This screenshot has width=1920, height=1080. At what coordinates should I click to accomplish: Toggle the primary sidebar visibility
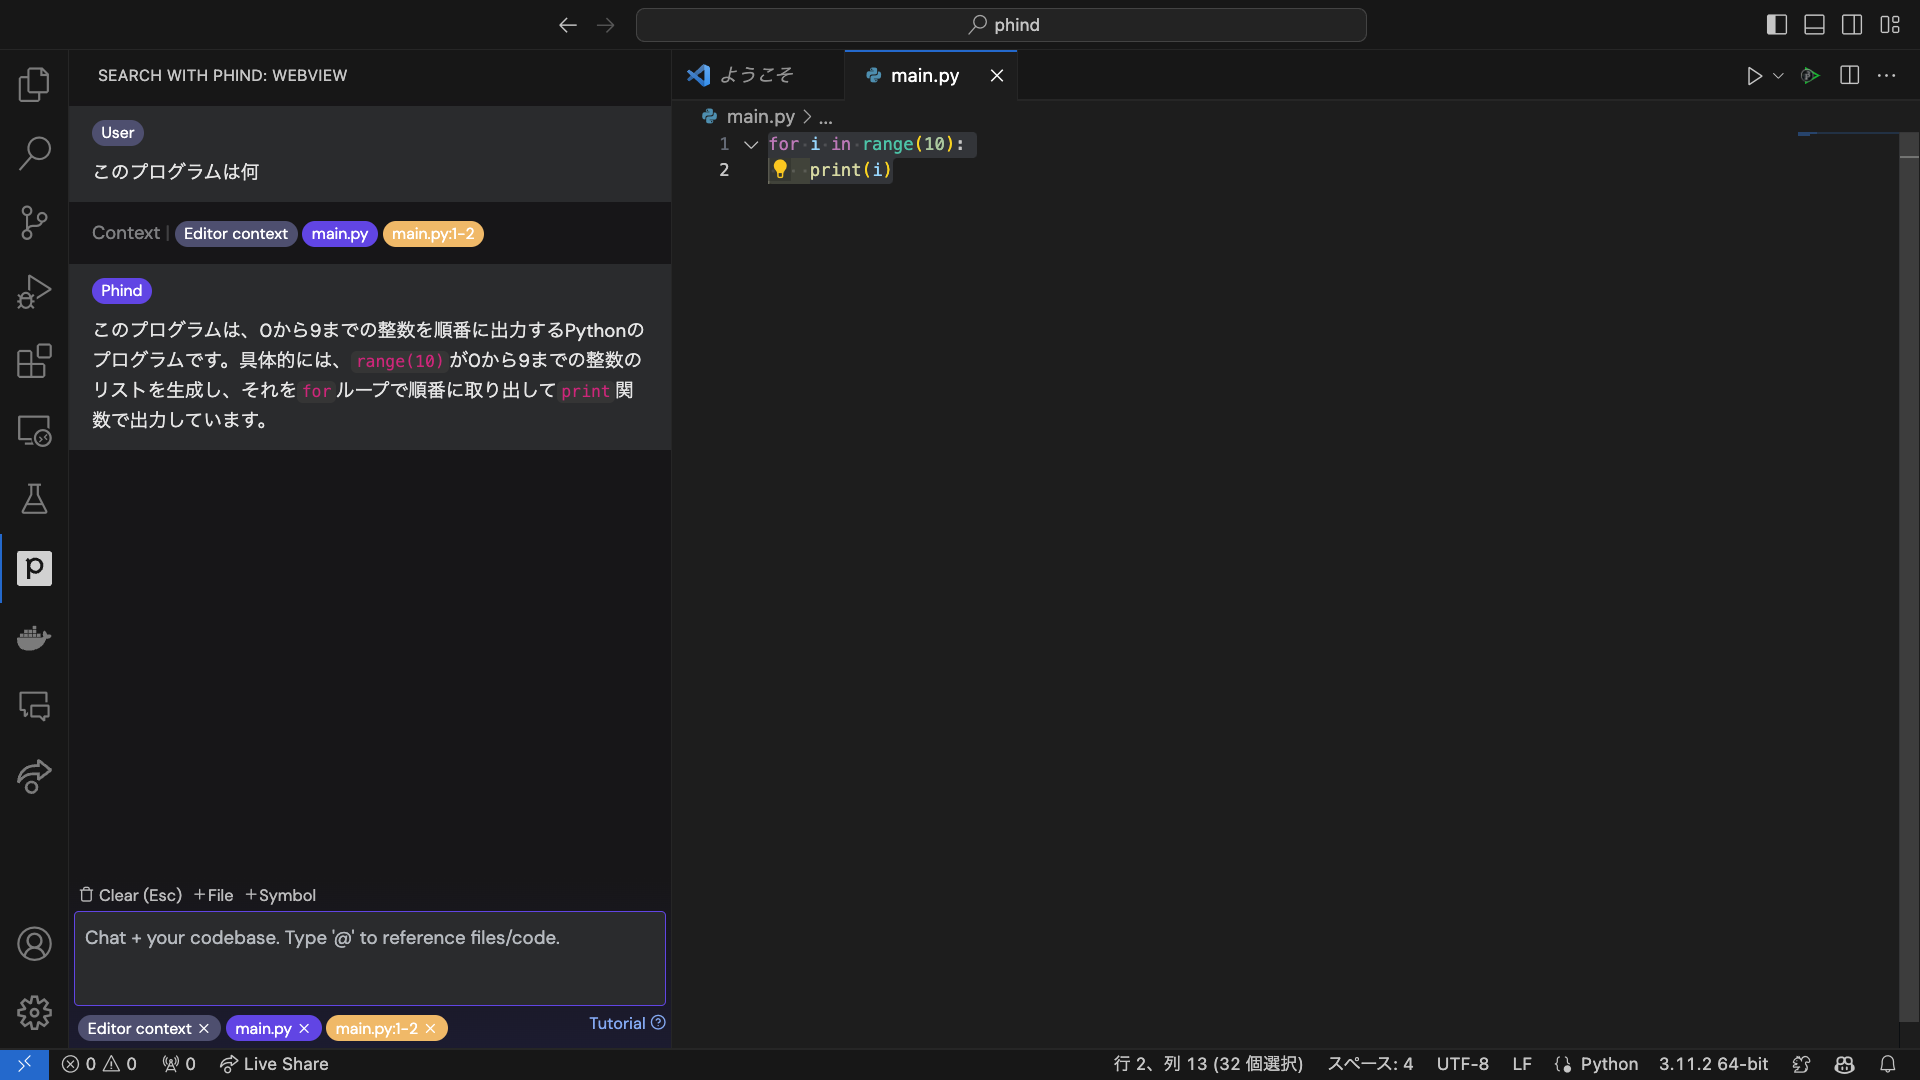click(x=1777, y=24)
